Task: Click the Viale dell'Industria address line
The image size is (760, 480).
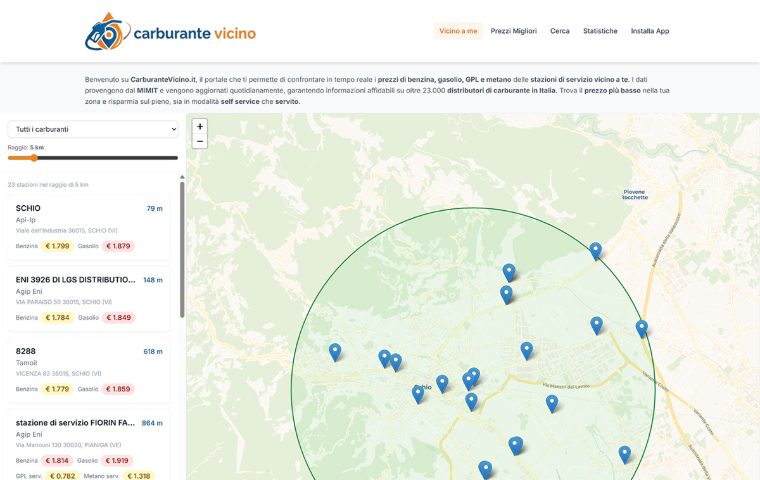Action: (66, 230)
